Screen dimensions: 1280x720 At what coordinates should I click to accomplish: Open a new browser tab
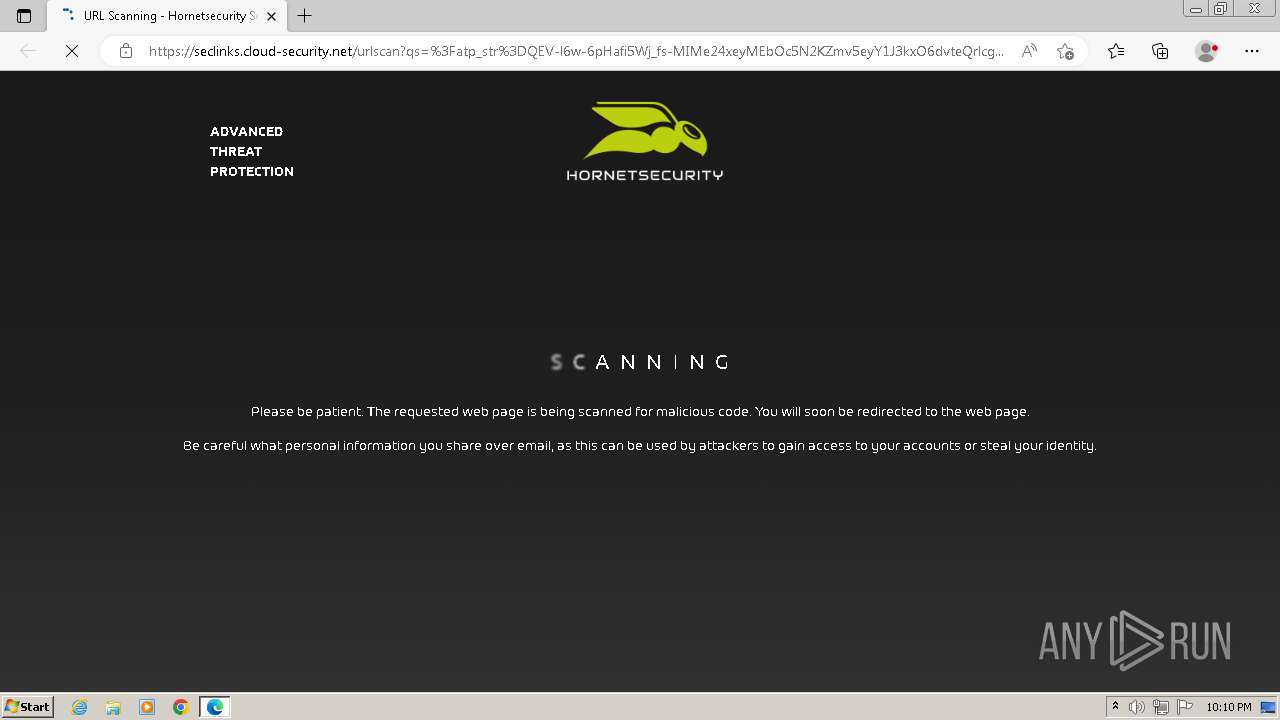305,16
